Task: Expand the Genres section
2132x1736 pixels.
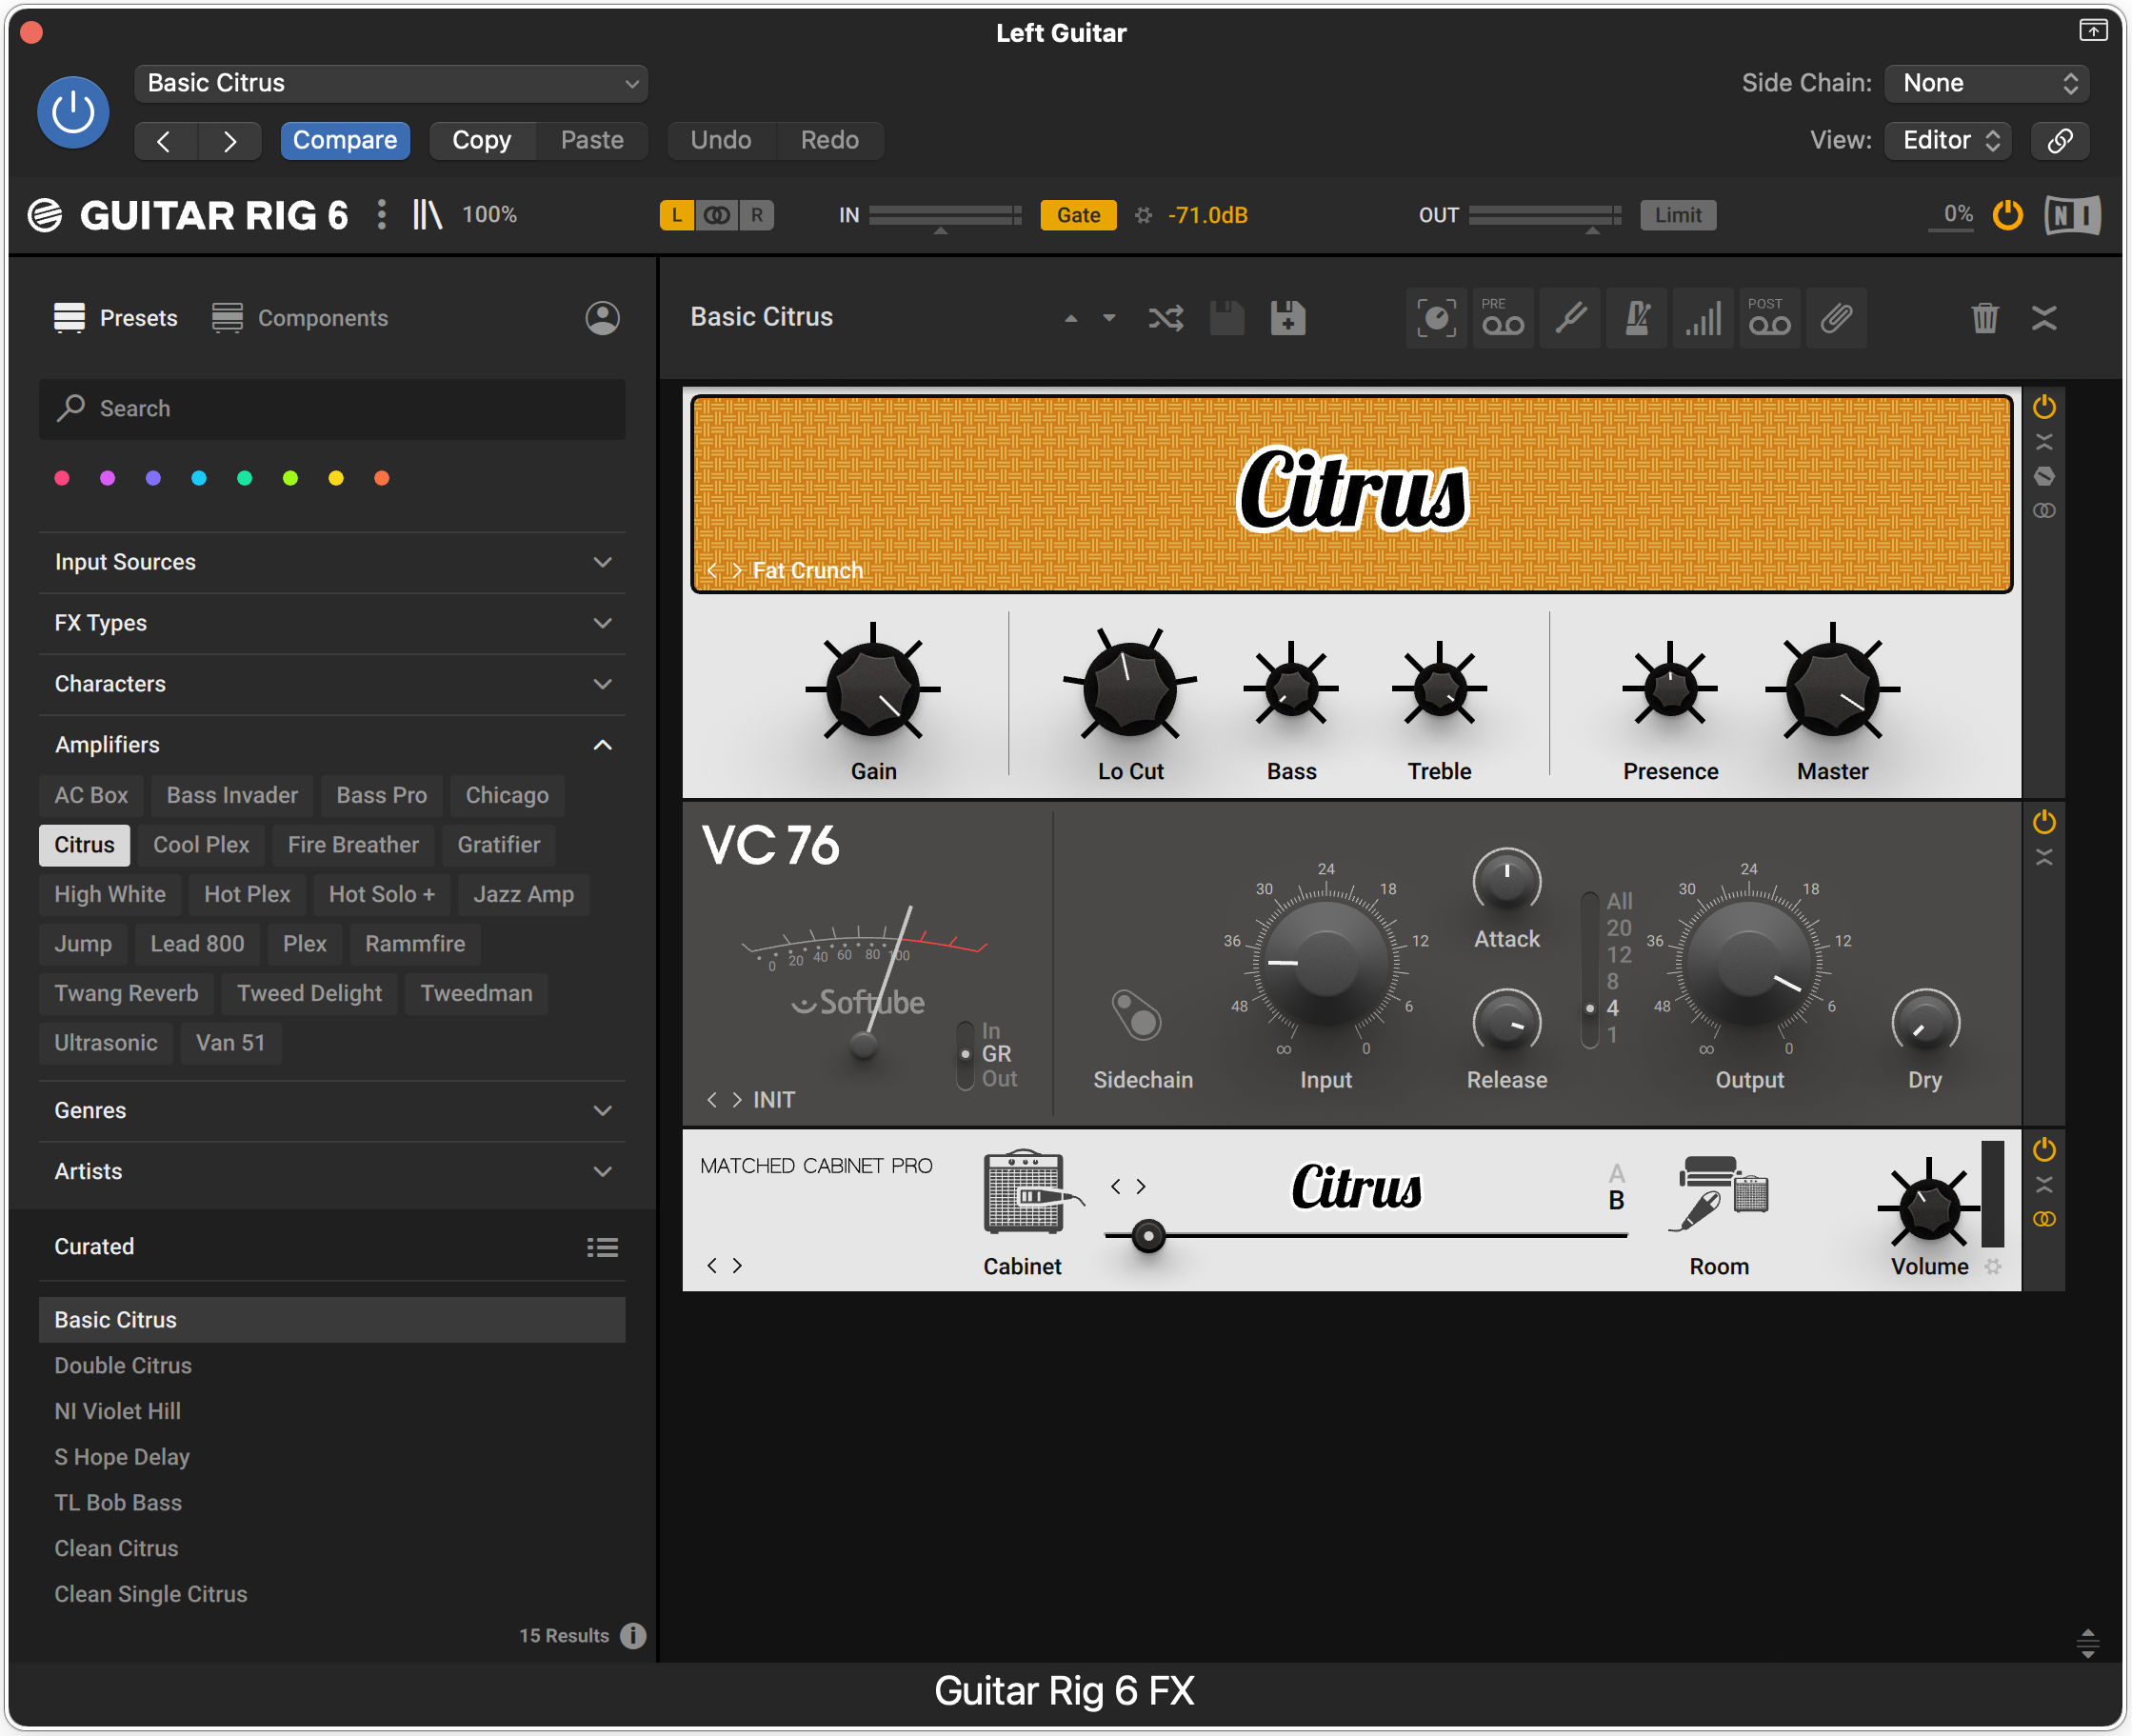Action: pos(332,1110)
